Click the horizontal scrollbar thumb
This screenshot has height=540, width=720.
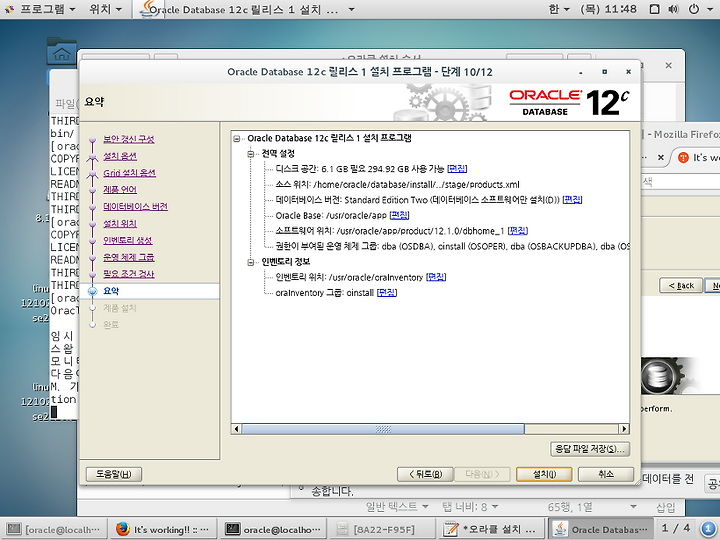point(383,429)
